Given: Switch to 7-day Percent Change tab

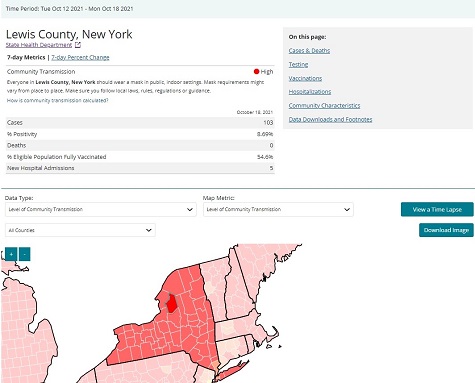Looking at the screenshot, I should (x=80, y=57).
